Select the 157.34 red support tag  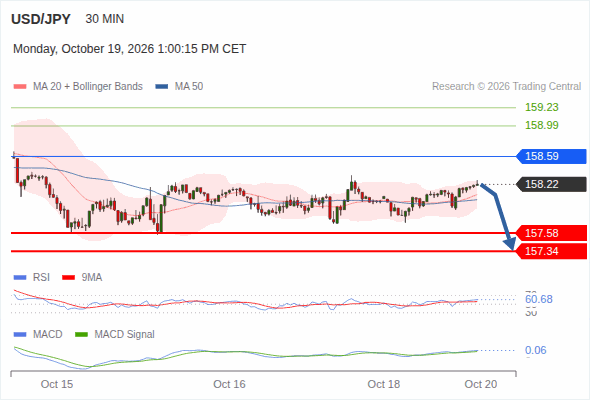tap(551, 251)
